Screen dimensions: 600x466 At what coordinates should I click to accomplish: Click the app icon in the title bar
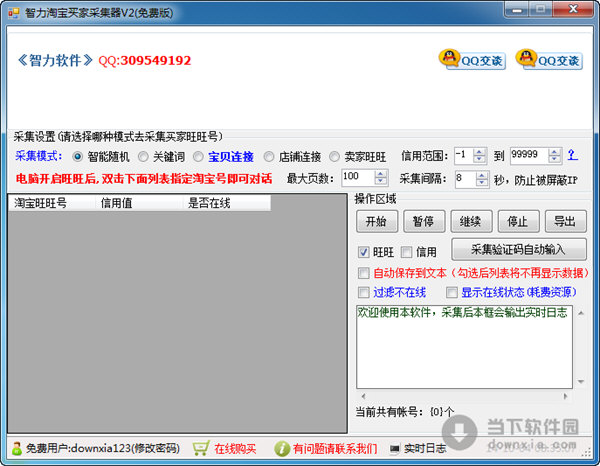point(13,13)
